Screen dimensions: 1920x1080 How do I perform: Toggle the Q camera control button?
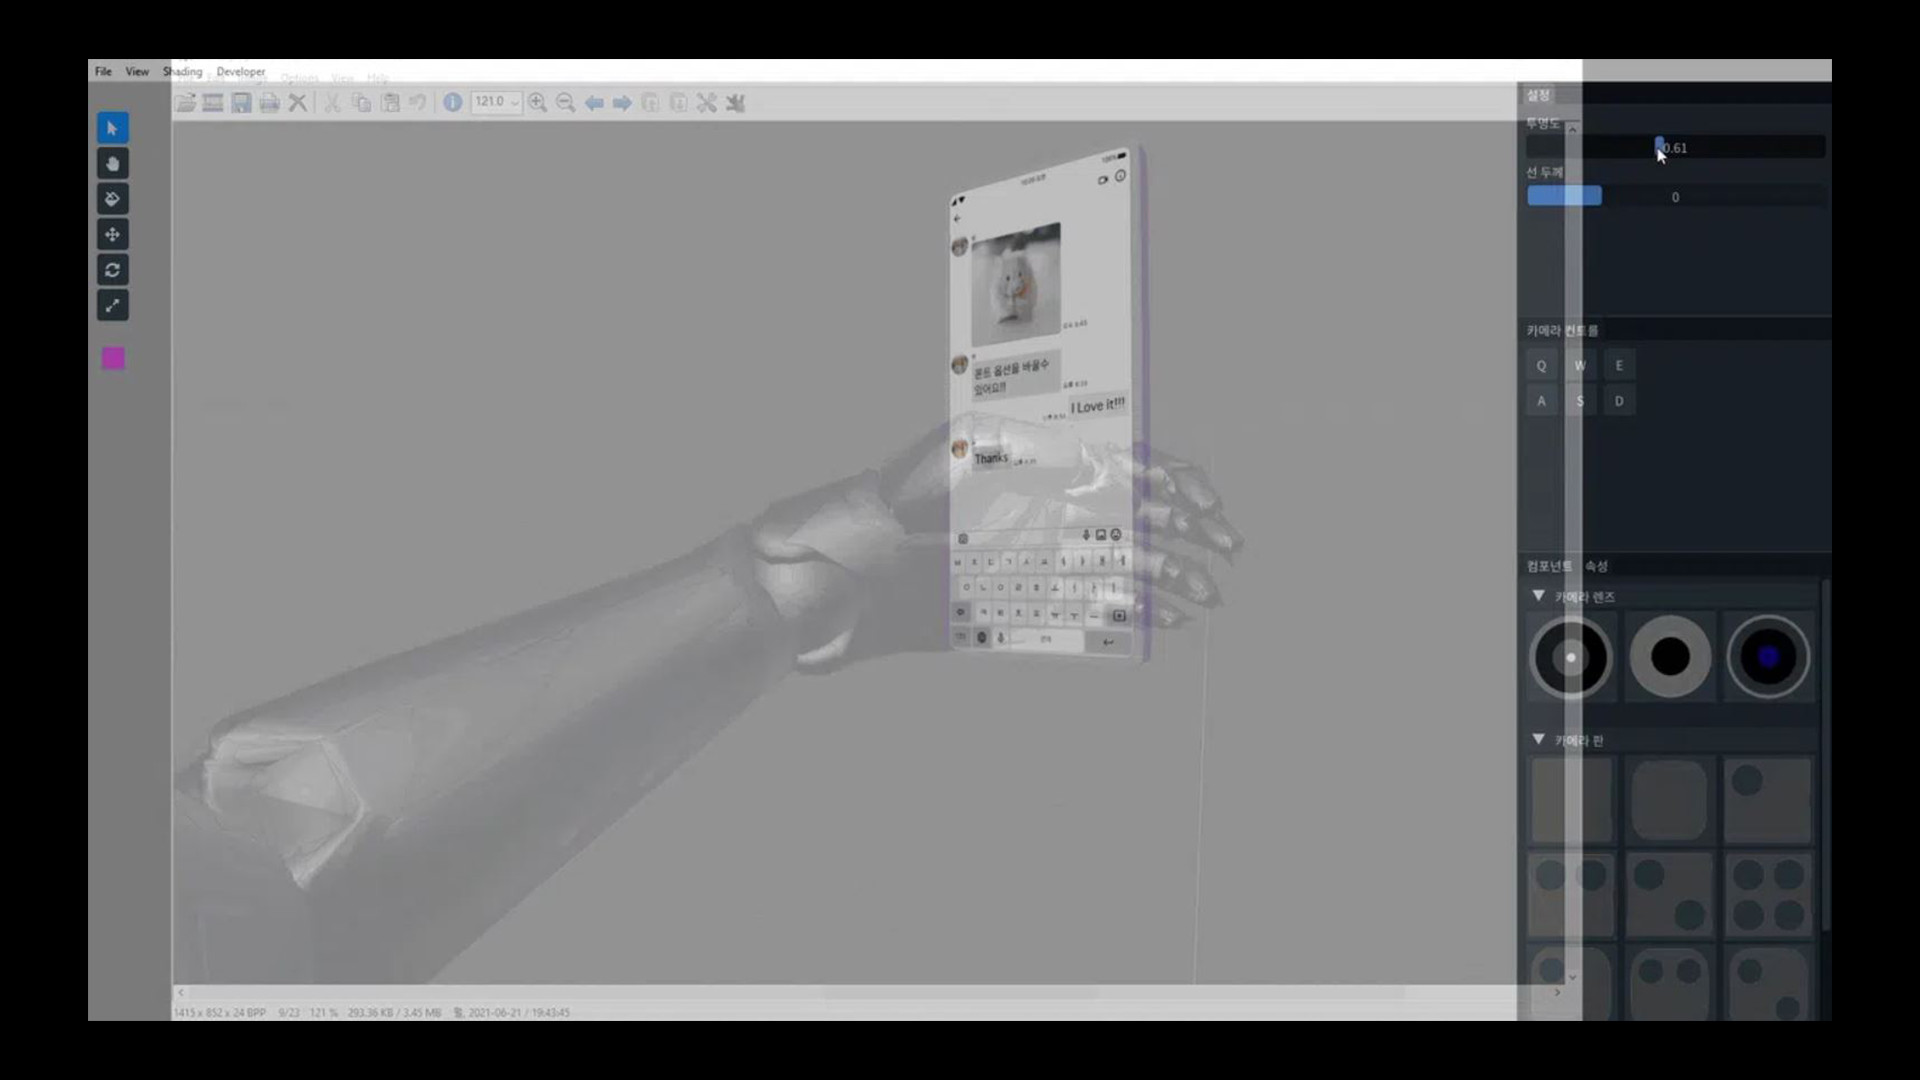(x=1541, y=366)
